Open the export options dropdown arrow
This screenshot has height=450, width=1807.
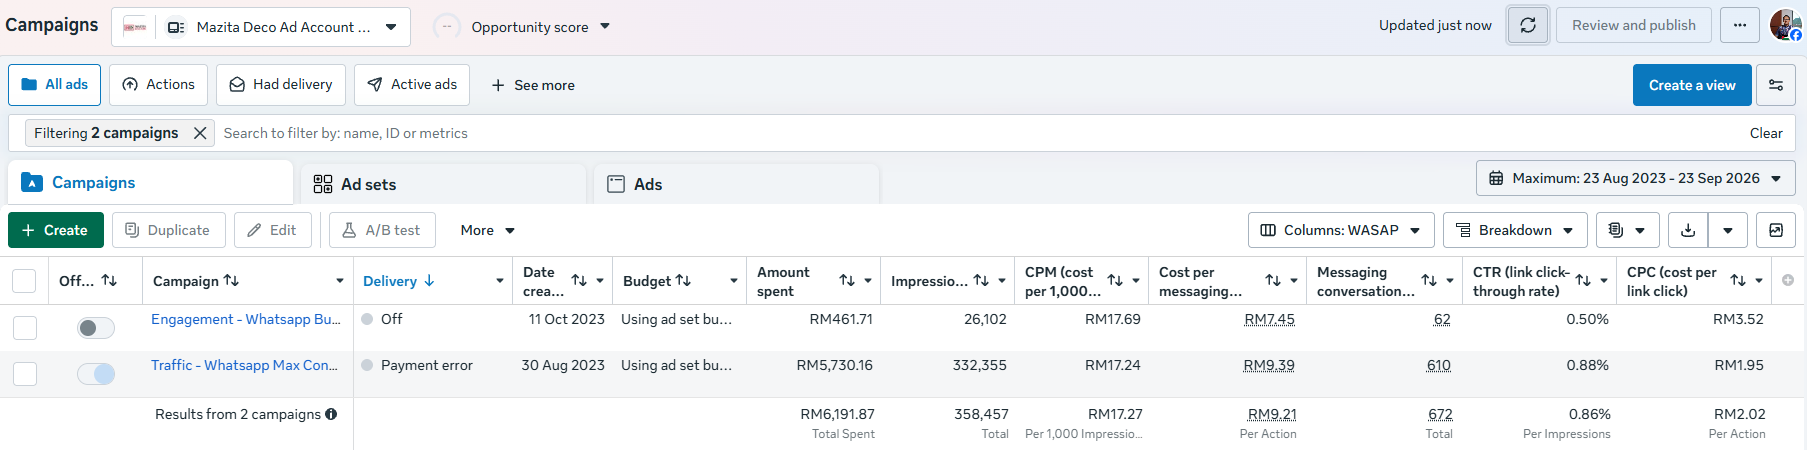pos(1728,230)
